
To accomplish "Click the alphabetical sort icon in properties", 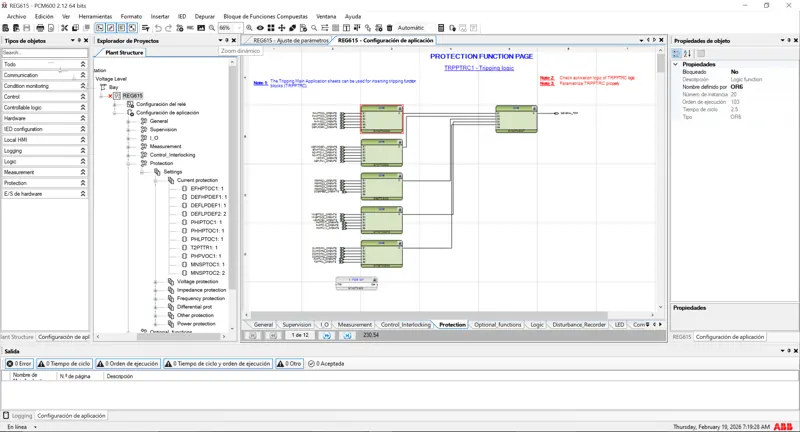I will (687, 54).
